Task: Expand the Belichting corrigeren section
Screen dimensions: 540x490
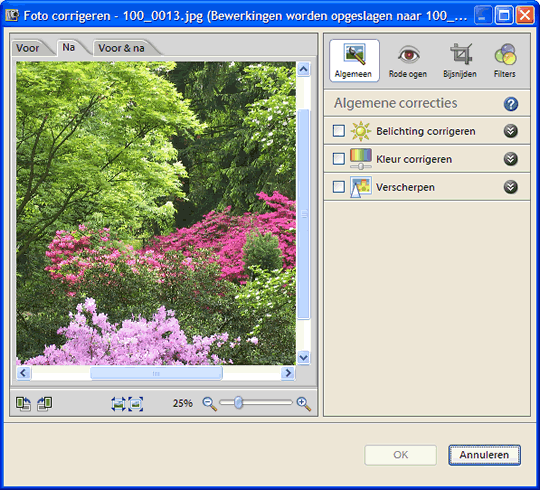Action: point(511,131)
